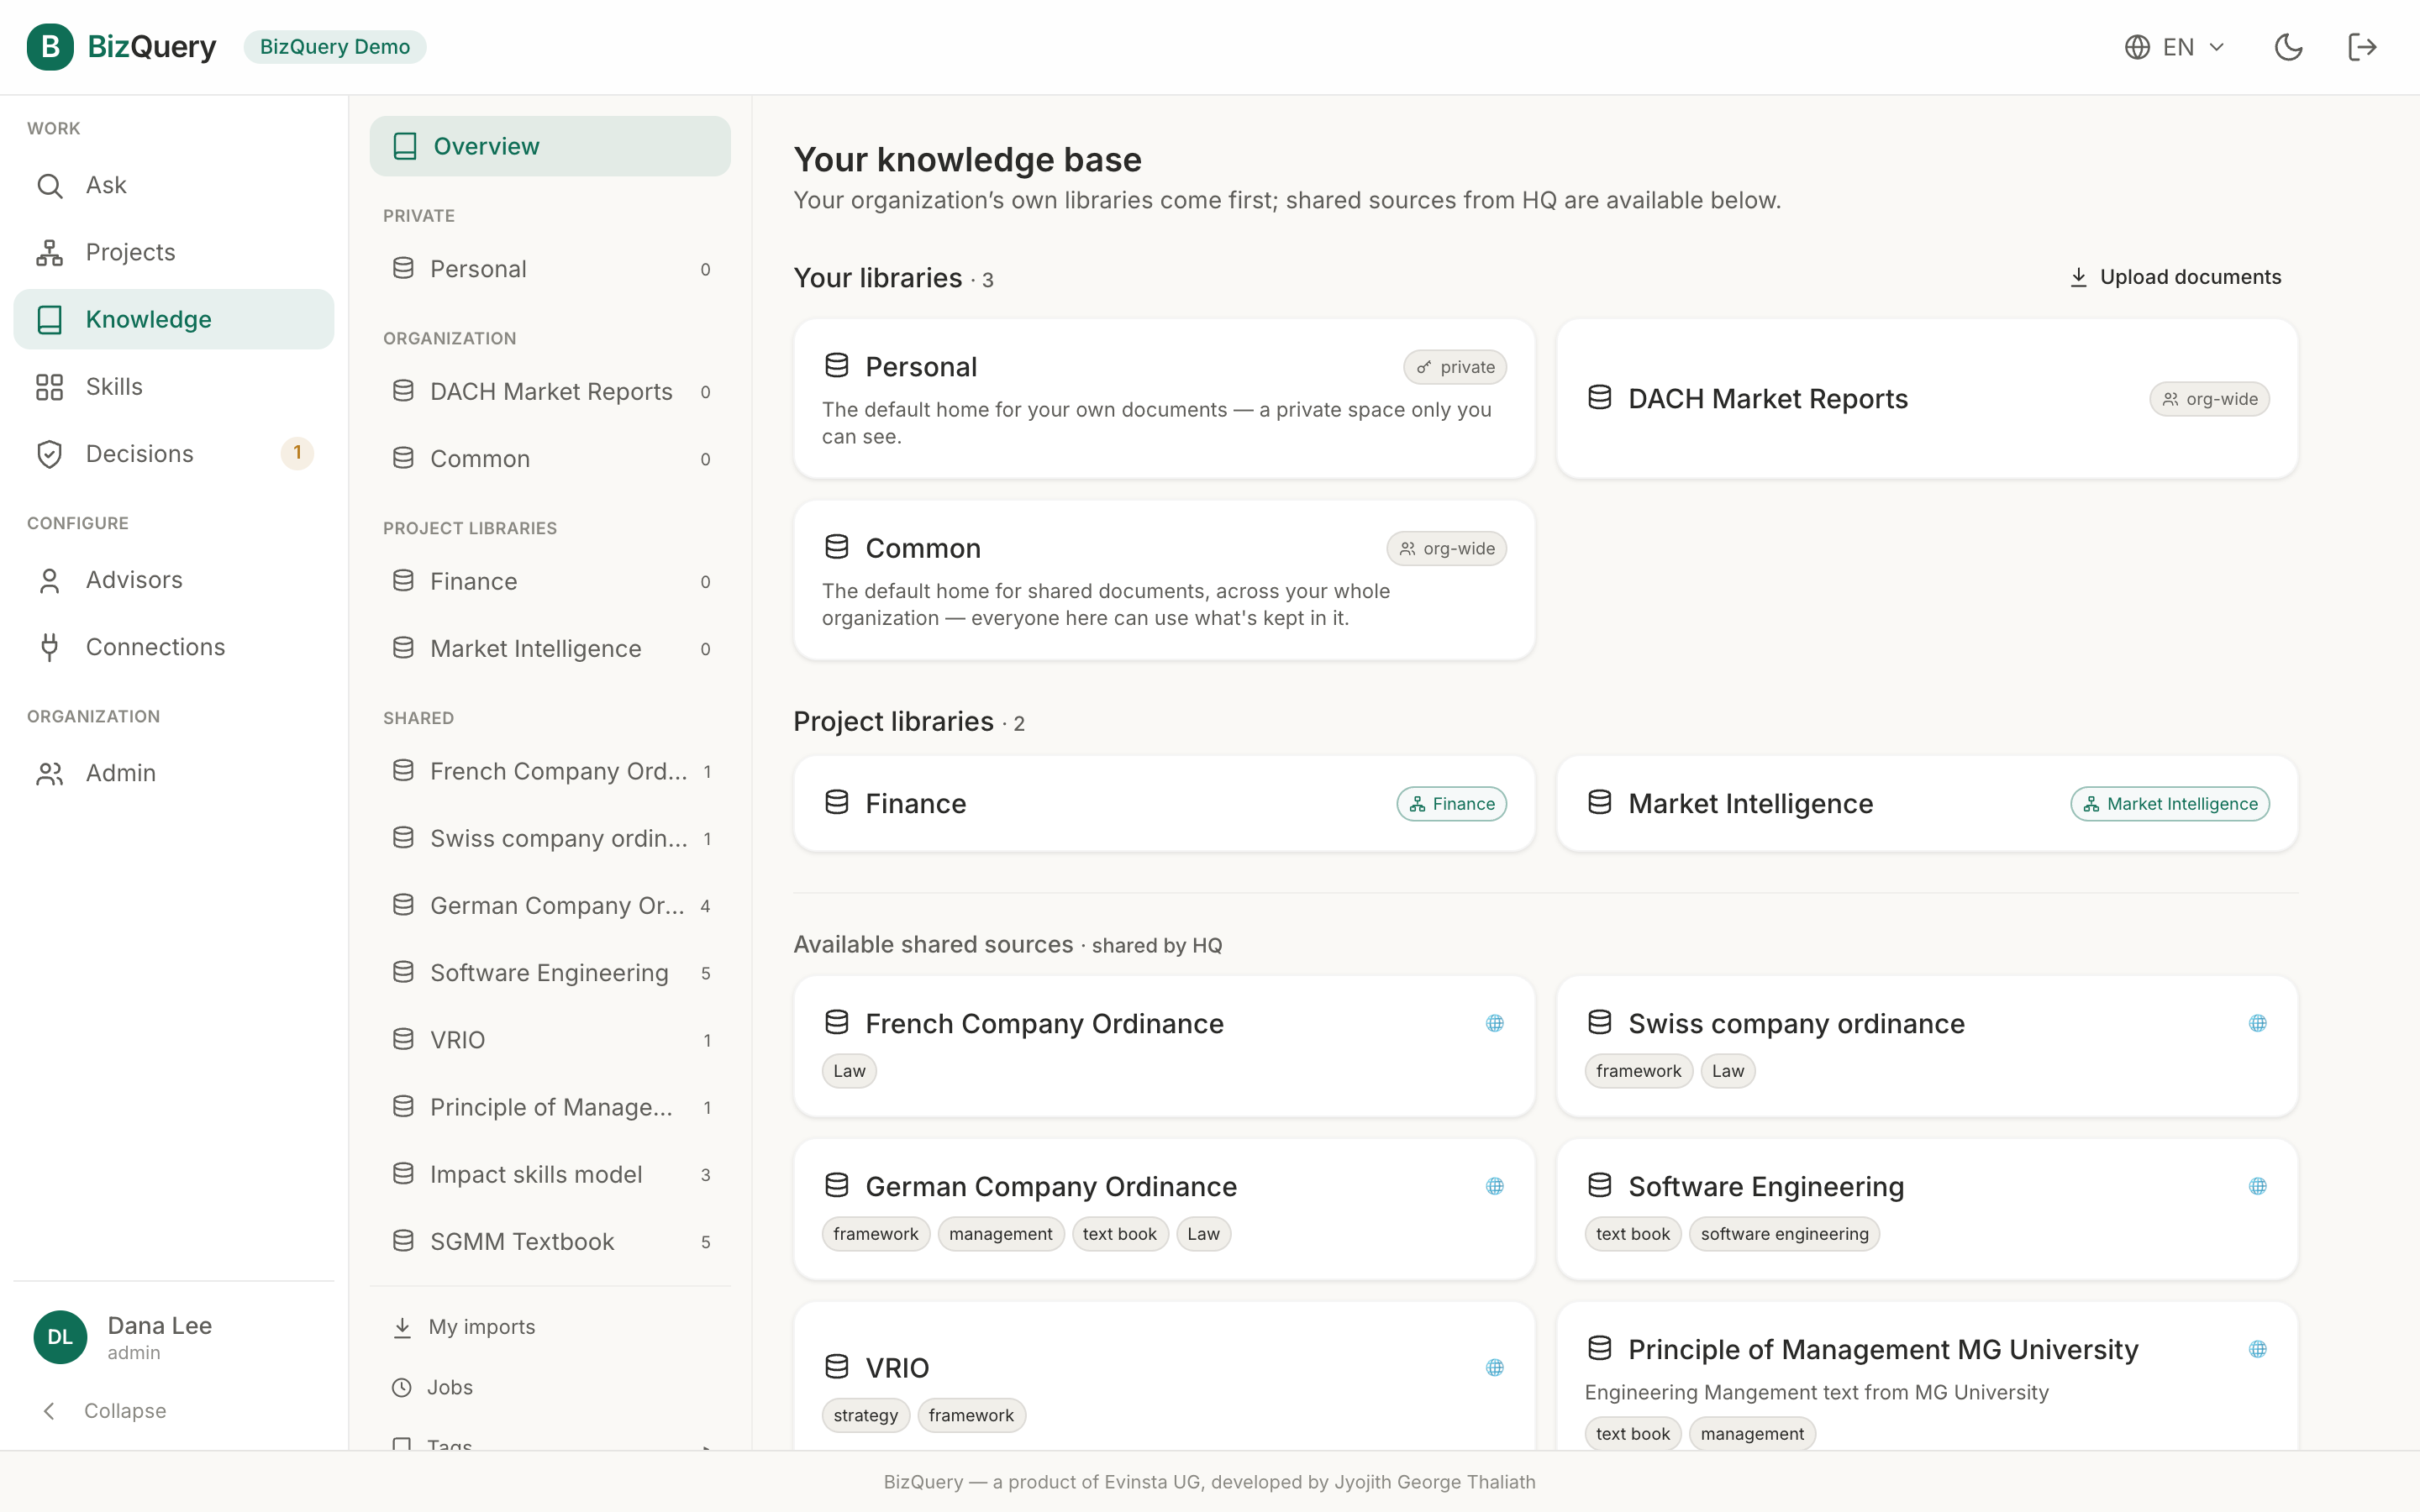Open Principle of Manage... in the shared list
Viewport: 2420px width, 1512px height.
(x=550, y=1107)
